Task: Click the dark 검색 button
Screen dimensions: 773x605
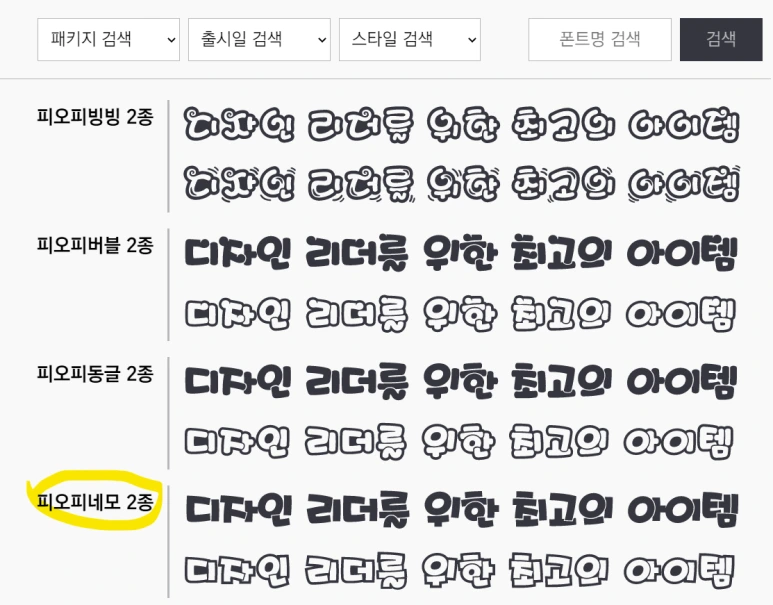Action: tap(721, 39)
